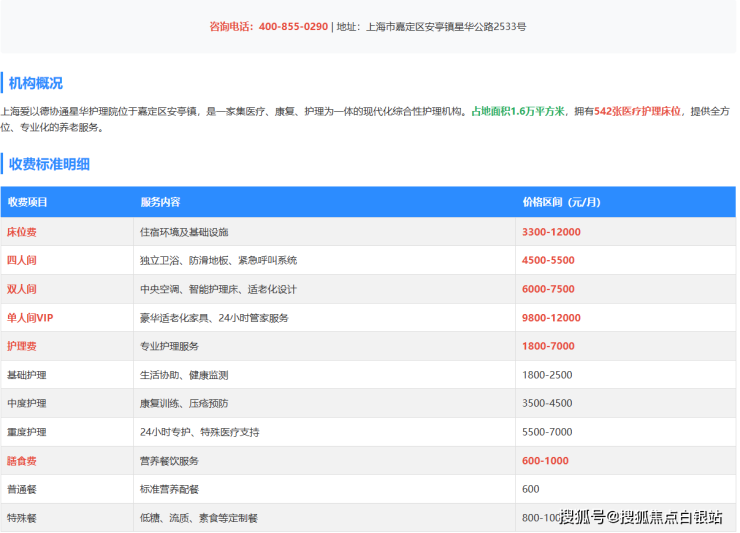Click the 床位费 row label

(22, 232)
